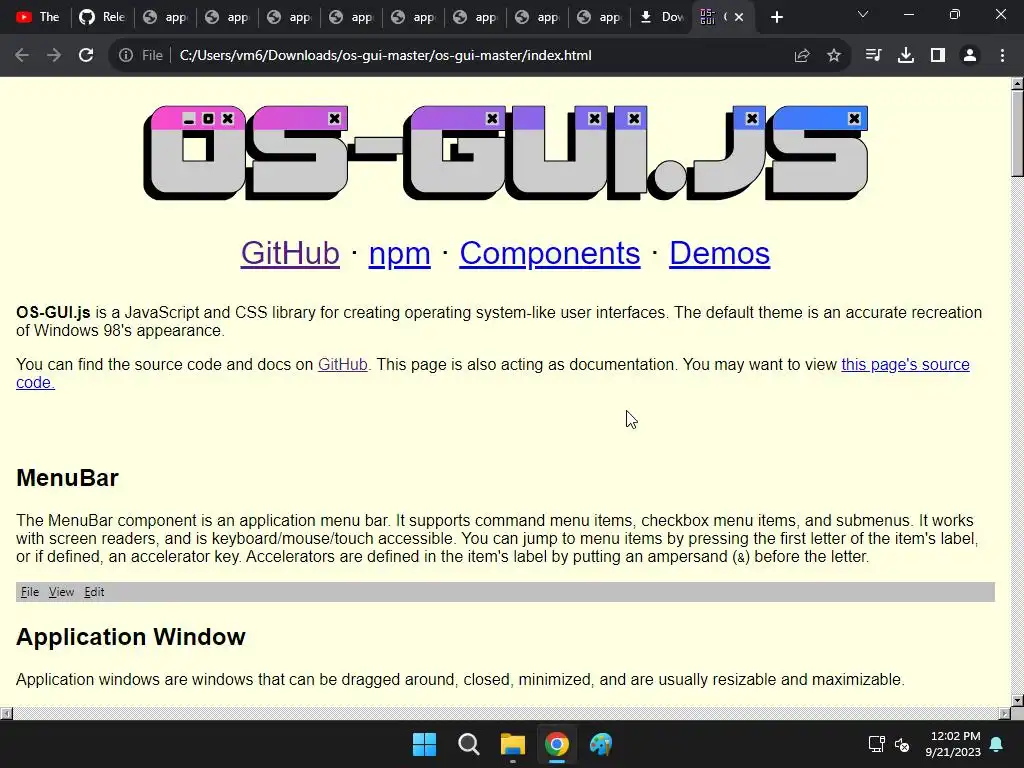Open the Chrome profile icon

click(970, 56)
